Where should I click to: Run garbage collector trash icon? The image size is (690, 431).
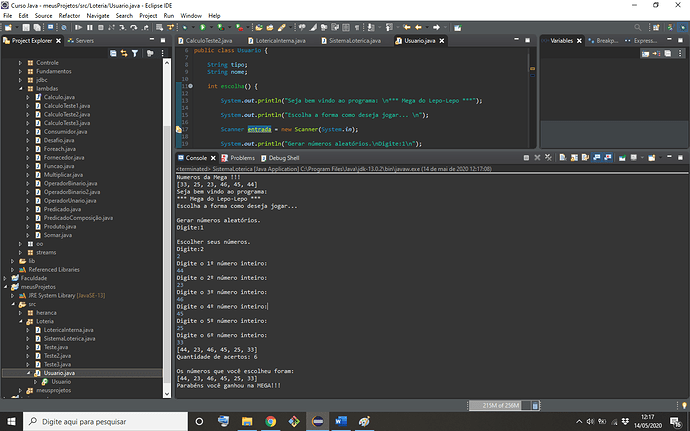pos(535,405)
